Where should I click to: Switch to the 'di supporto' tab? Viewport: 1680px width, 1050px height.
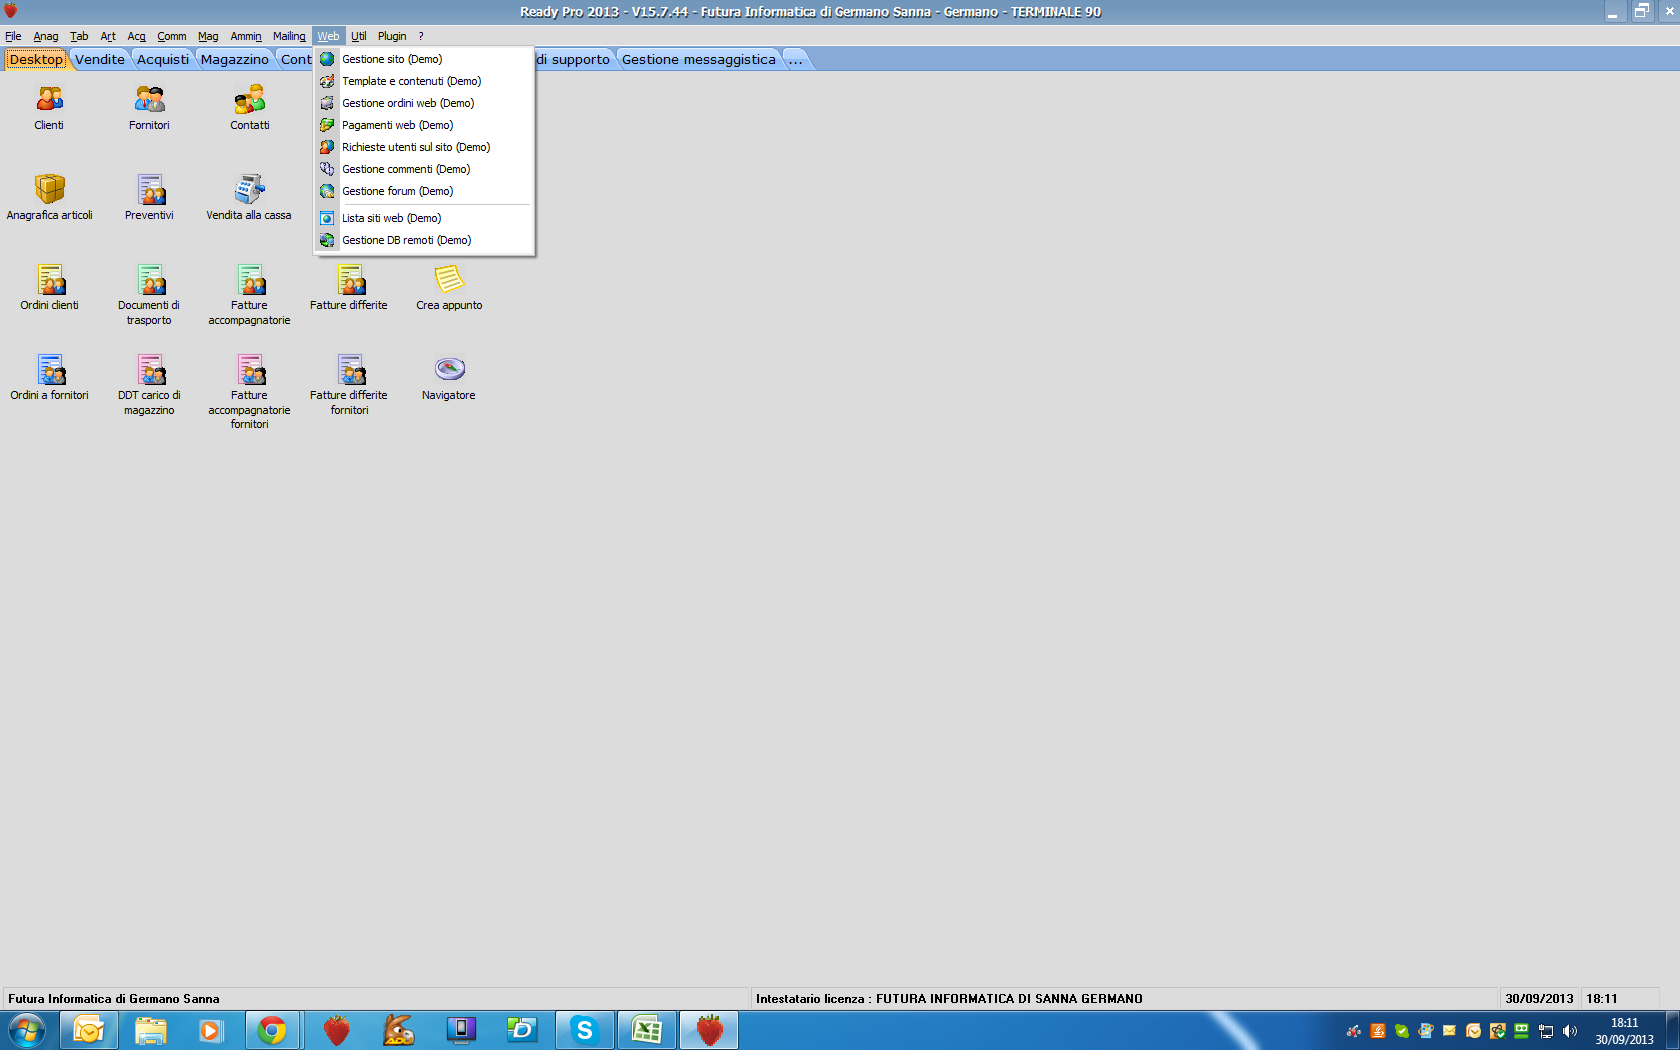[x=574, y=59]
